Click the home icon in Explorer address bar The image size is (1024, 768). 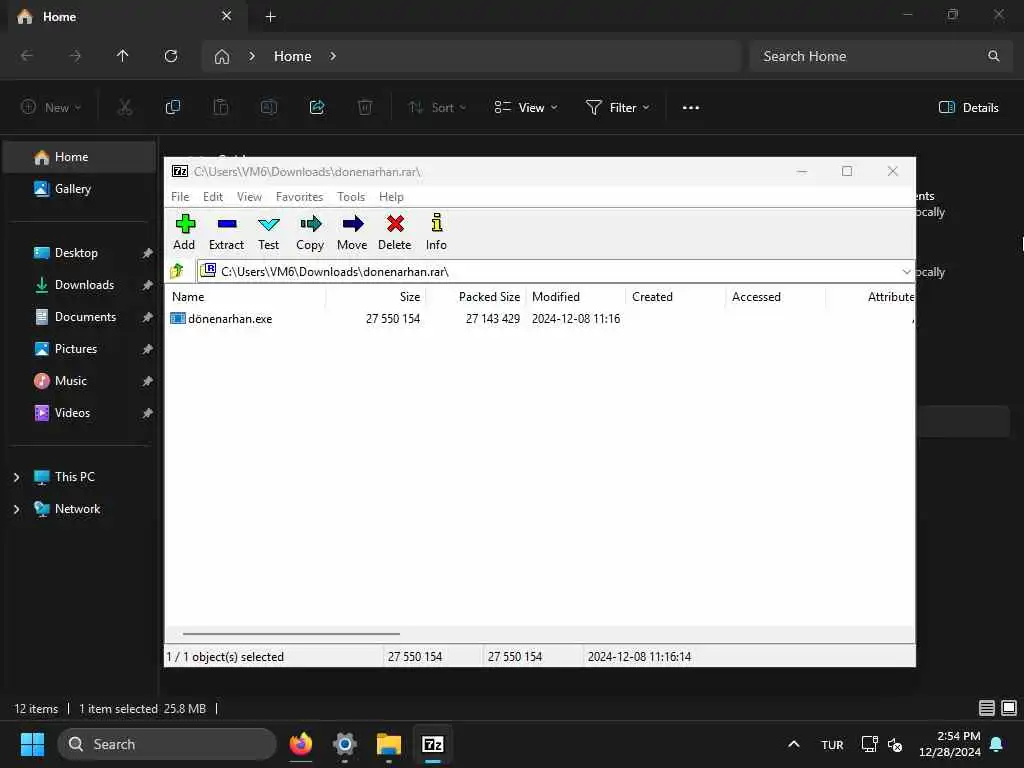222,57
